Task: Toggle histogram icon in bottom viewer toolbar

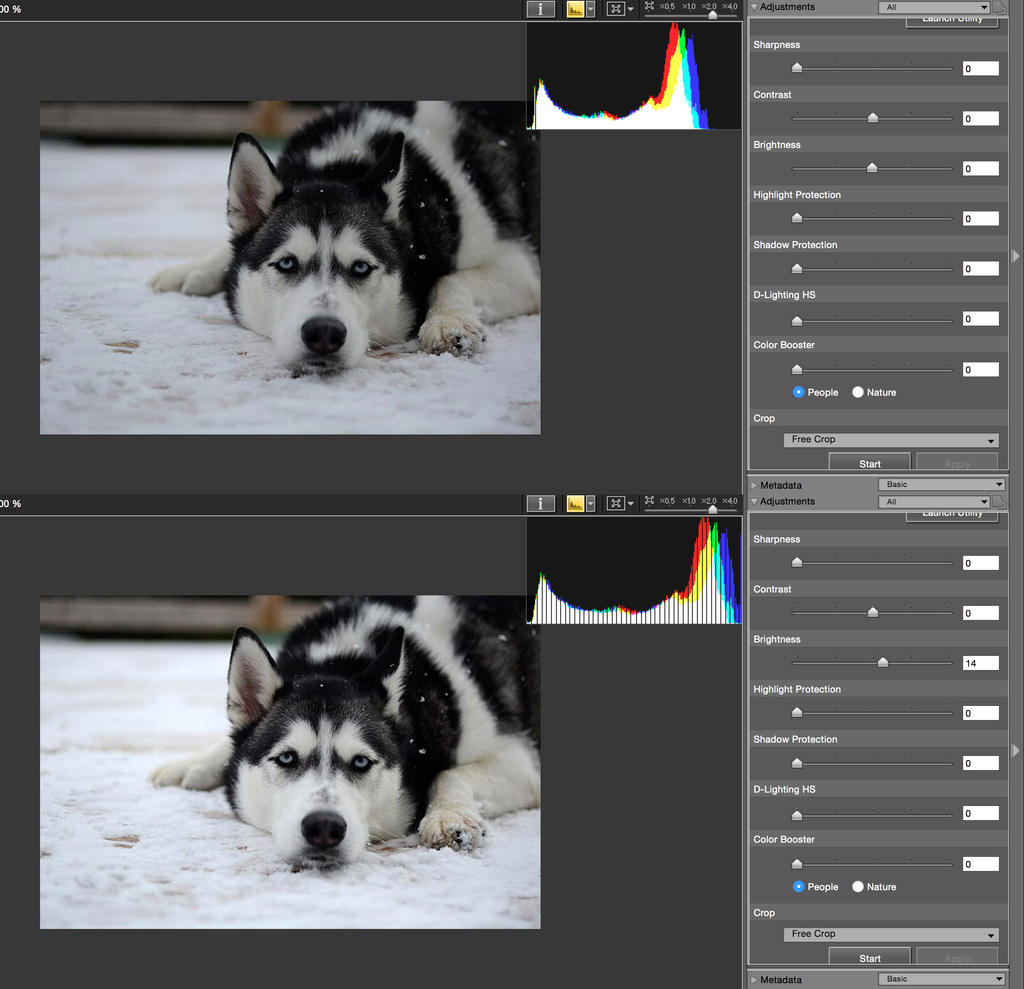Action: click(x=575, y=503)
